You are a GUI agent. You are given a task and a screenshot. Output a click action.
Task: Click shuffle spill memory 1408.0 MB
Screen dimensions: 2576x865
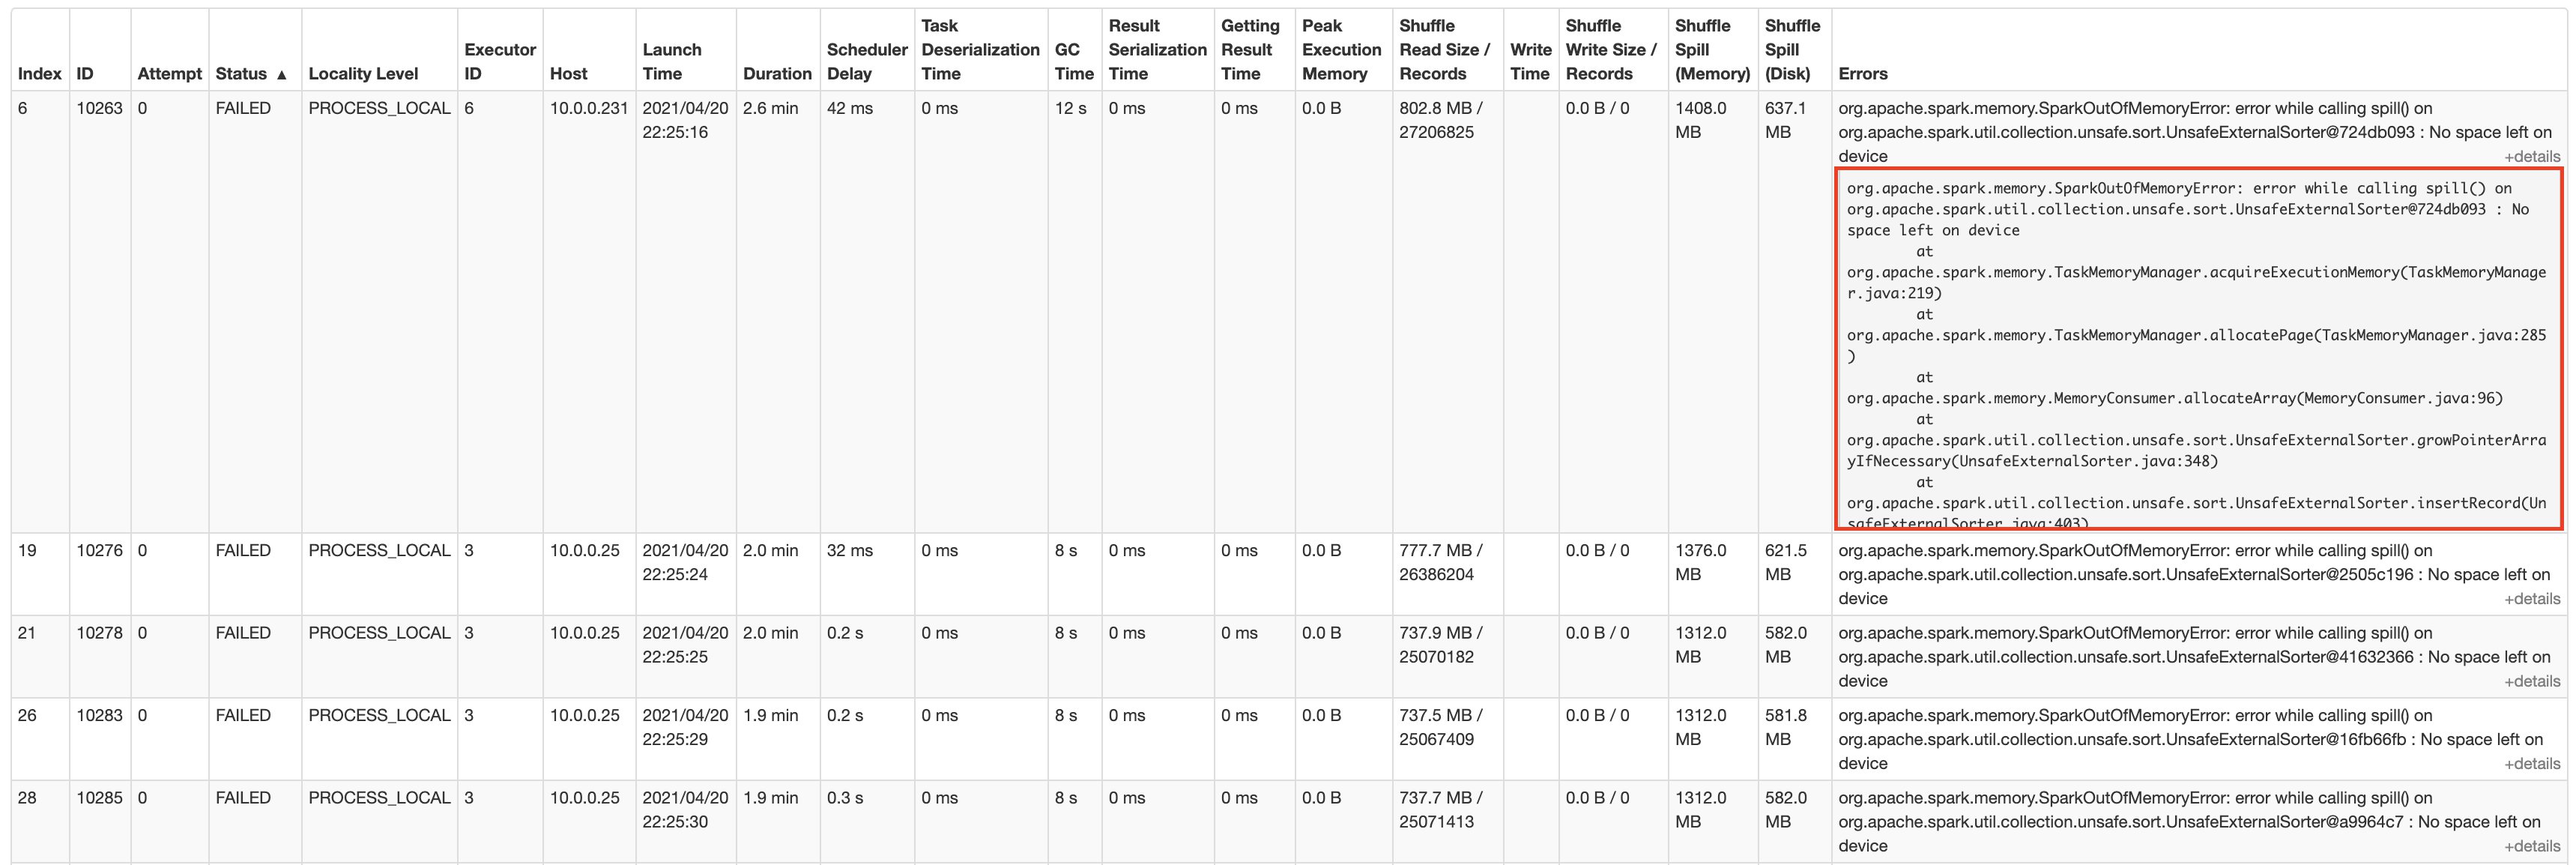click(1701, 120)
